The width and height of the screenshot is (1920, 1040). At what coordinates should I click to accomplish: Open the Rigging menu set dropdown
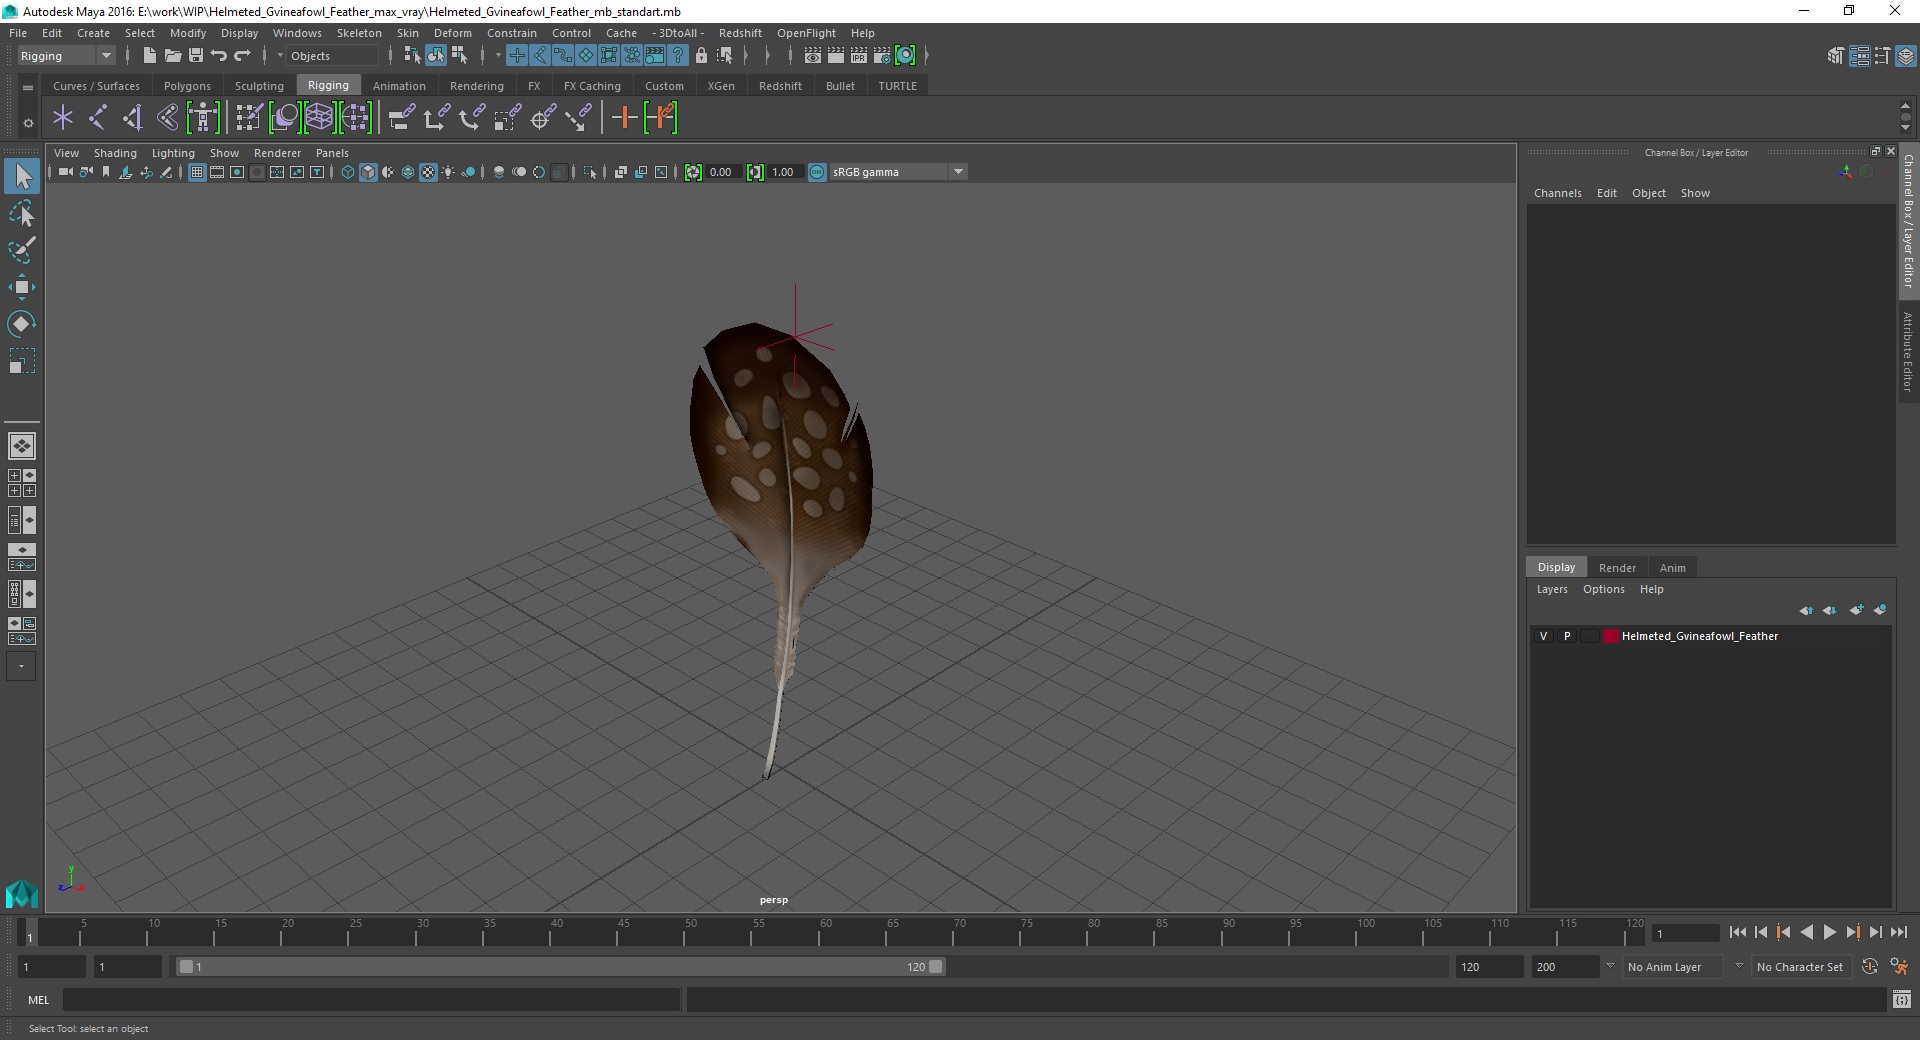[66, 56]
